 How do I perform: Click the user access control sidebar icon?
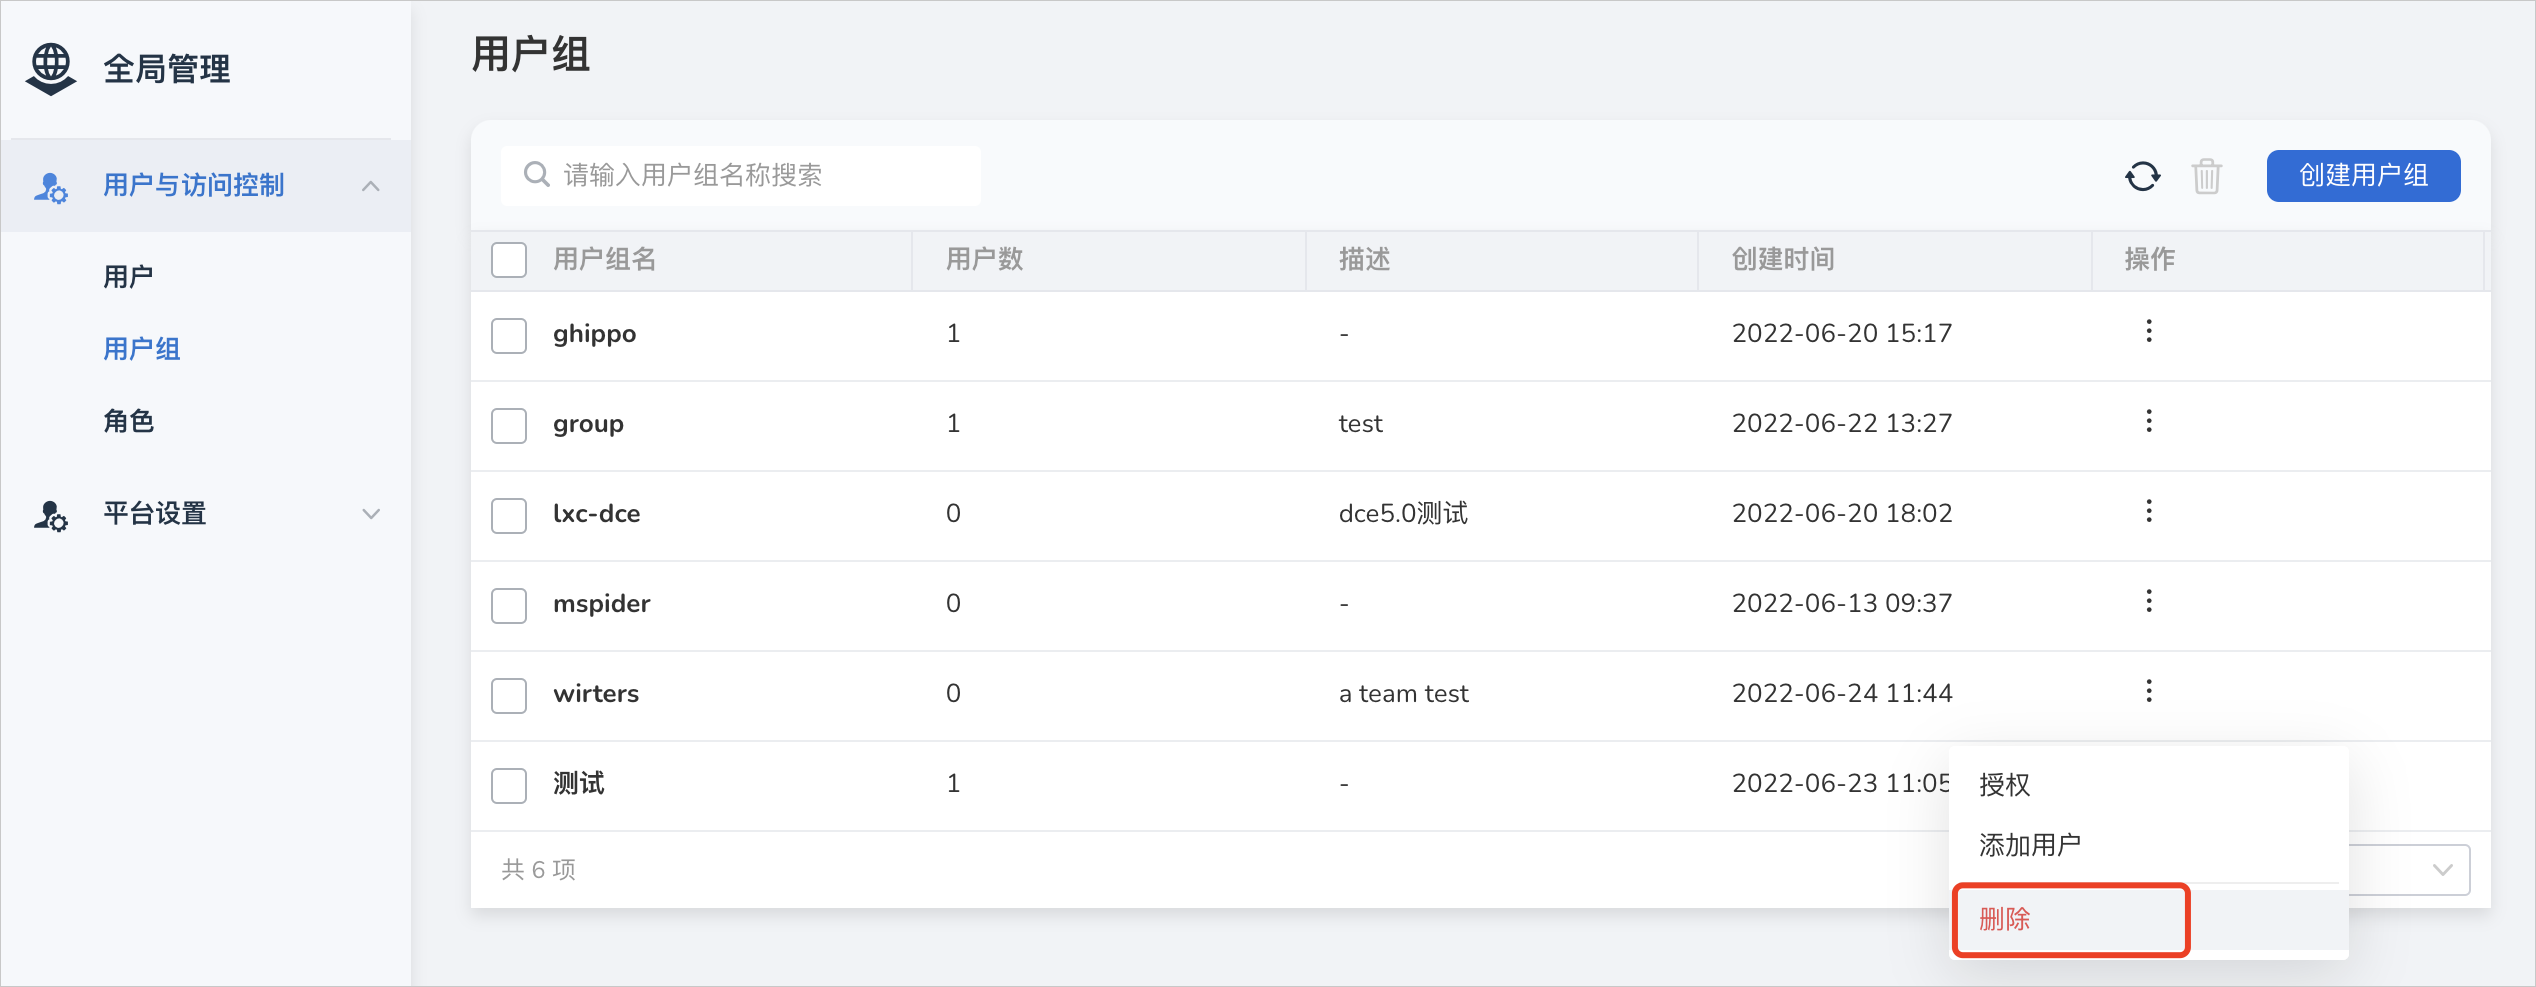[51, 187]
